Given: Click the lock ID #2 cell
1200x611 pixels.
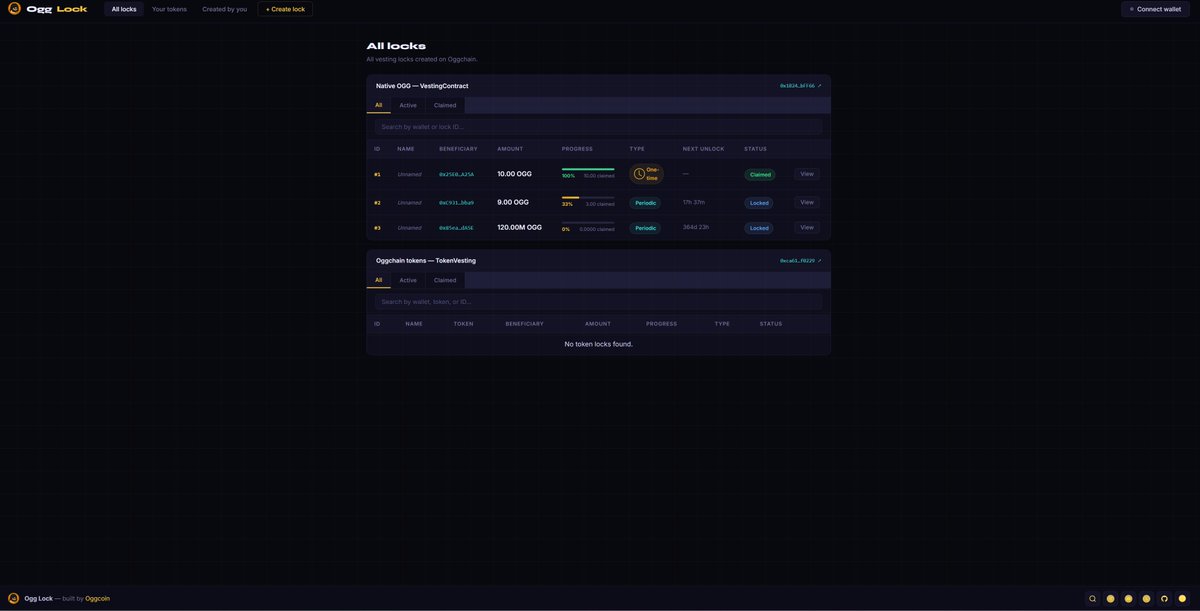Looking at the screenshot, I should 377,203.
